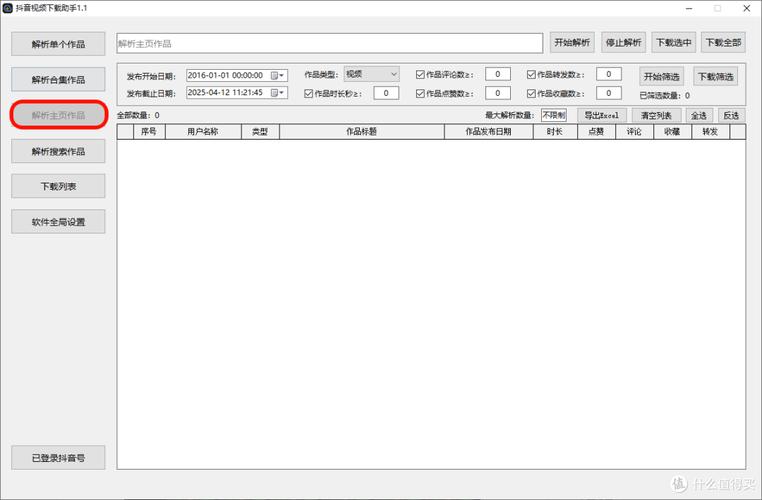The height and width of the screenshot is (500, 762).
Task: Click 下载筛选 button
Action: click(716, 76)
